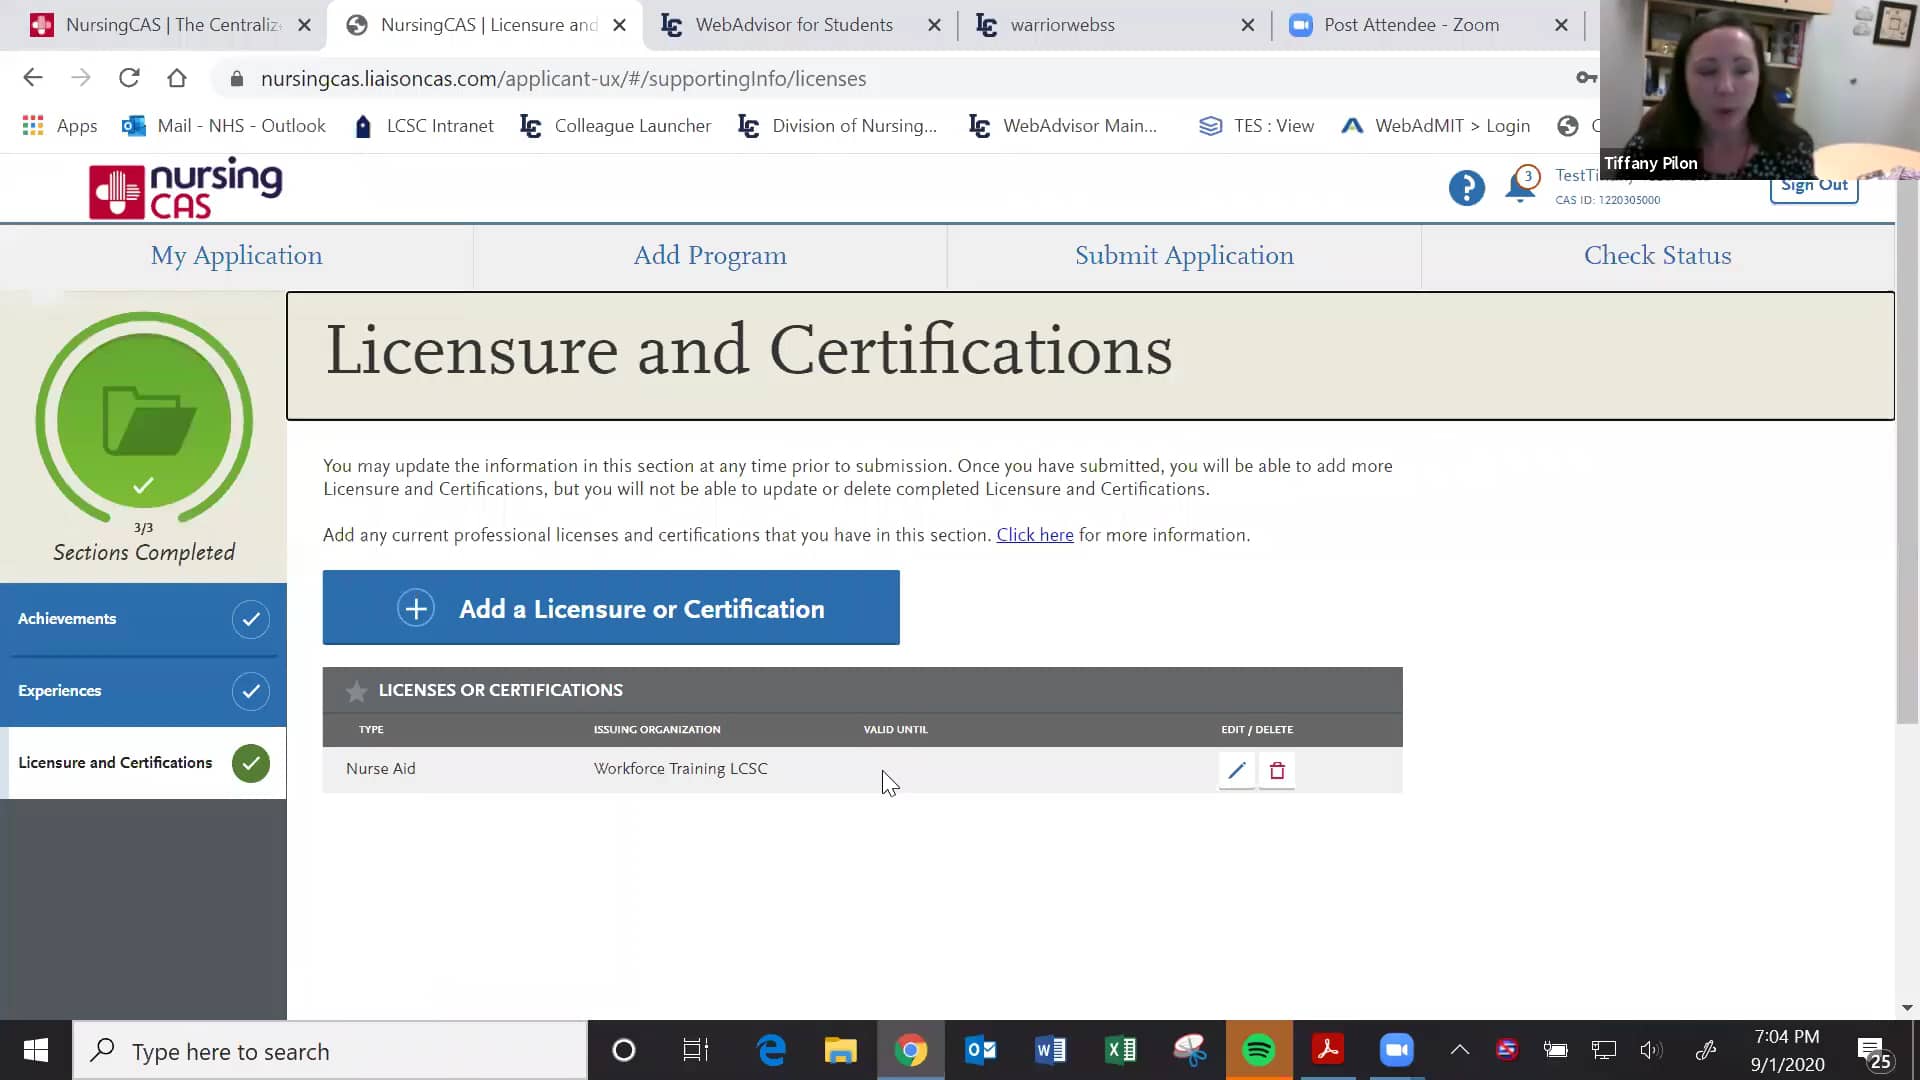Delete the Nurse Aid certification via trash icon
Viewport: 1920px width, 1080px height.
click(x=1276, y=770)
